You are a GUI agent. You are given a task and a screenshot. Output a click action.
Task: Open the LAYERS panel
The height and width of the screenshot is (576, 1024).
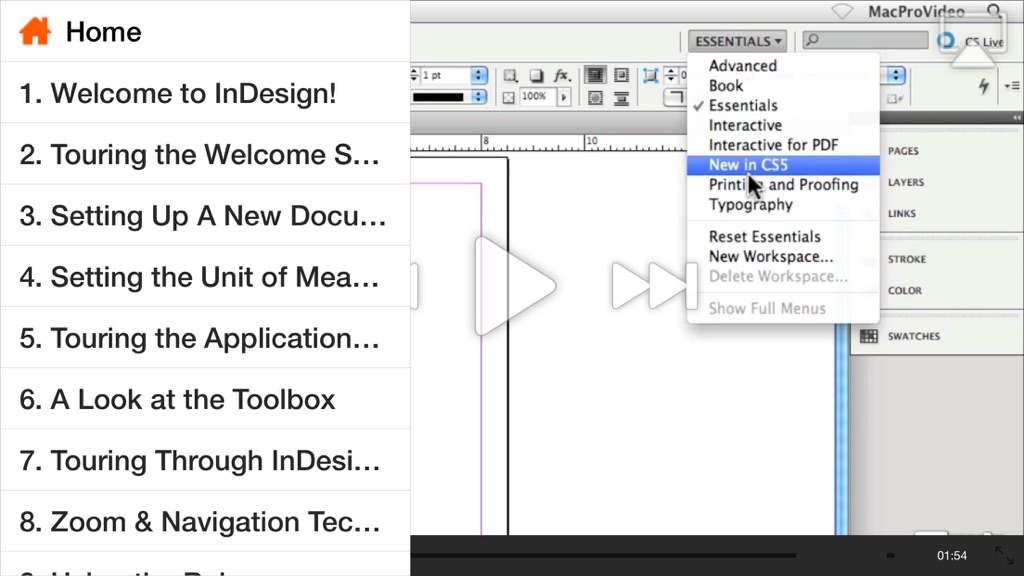click(x=906, y=182)
